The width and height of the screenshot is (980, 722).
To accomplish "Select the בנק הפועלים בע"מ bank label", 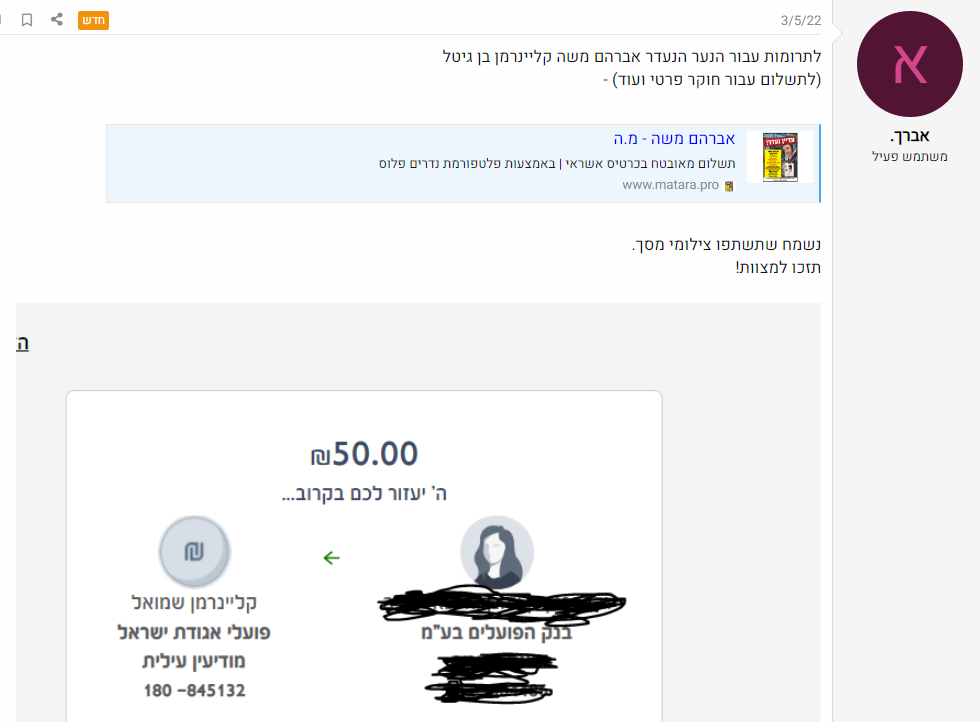I will coord(497,633).
